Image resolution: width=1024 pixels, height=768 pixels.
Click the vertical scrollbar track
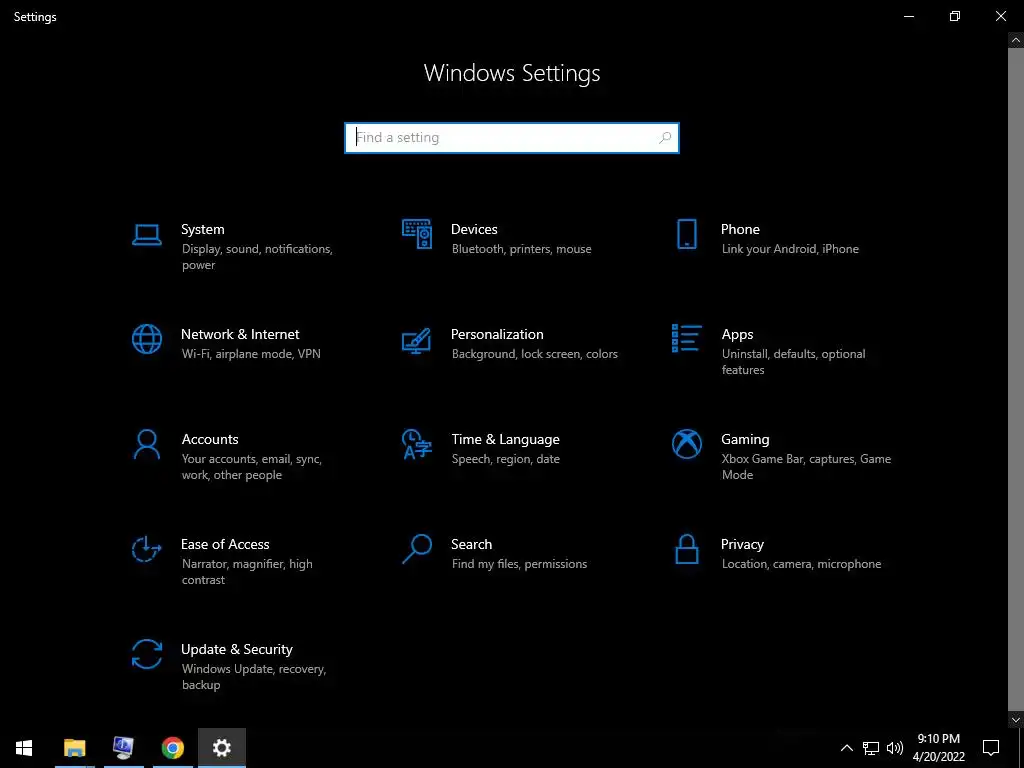coord(1016,380)
